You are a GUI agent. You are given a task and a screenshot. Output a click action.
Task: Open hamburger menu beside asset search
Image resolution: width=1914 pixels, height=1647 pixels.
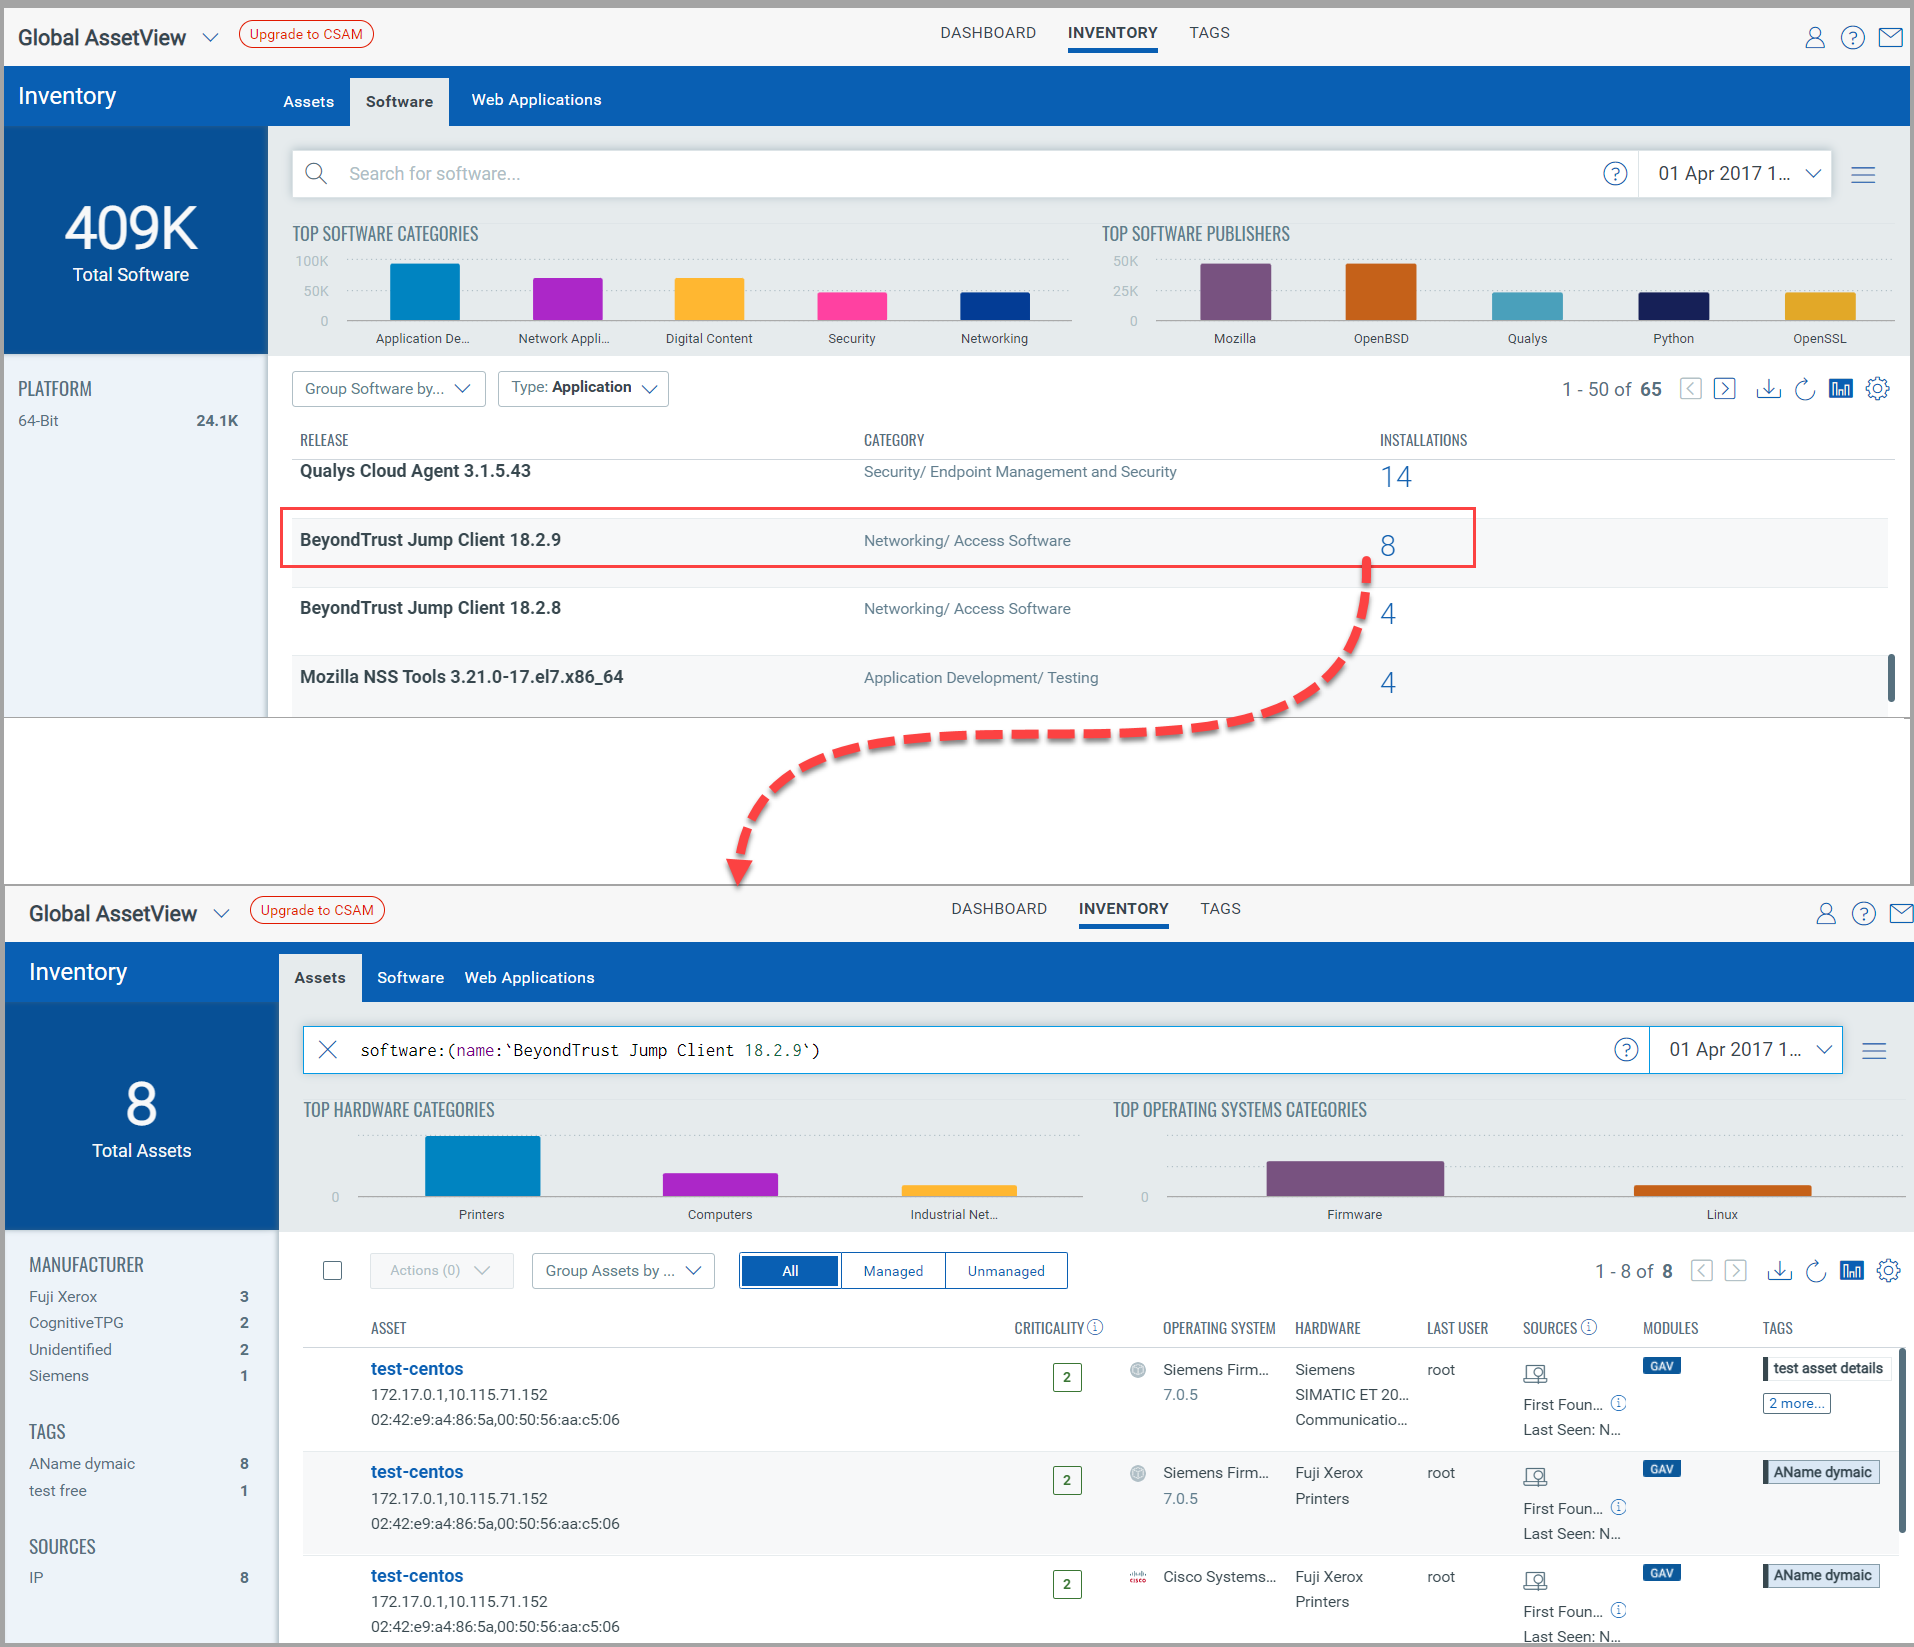point(1874,1051)
